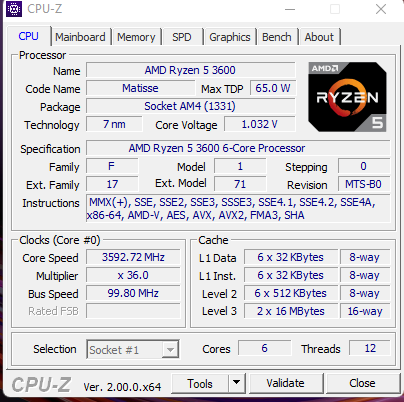
Task: Click the Validate button
Action: (286, 383)
